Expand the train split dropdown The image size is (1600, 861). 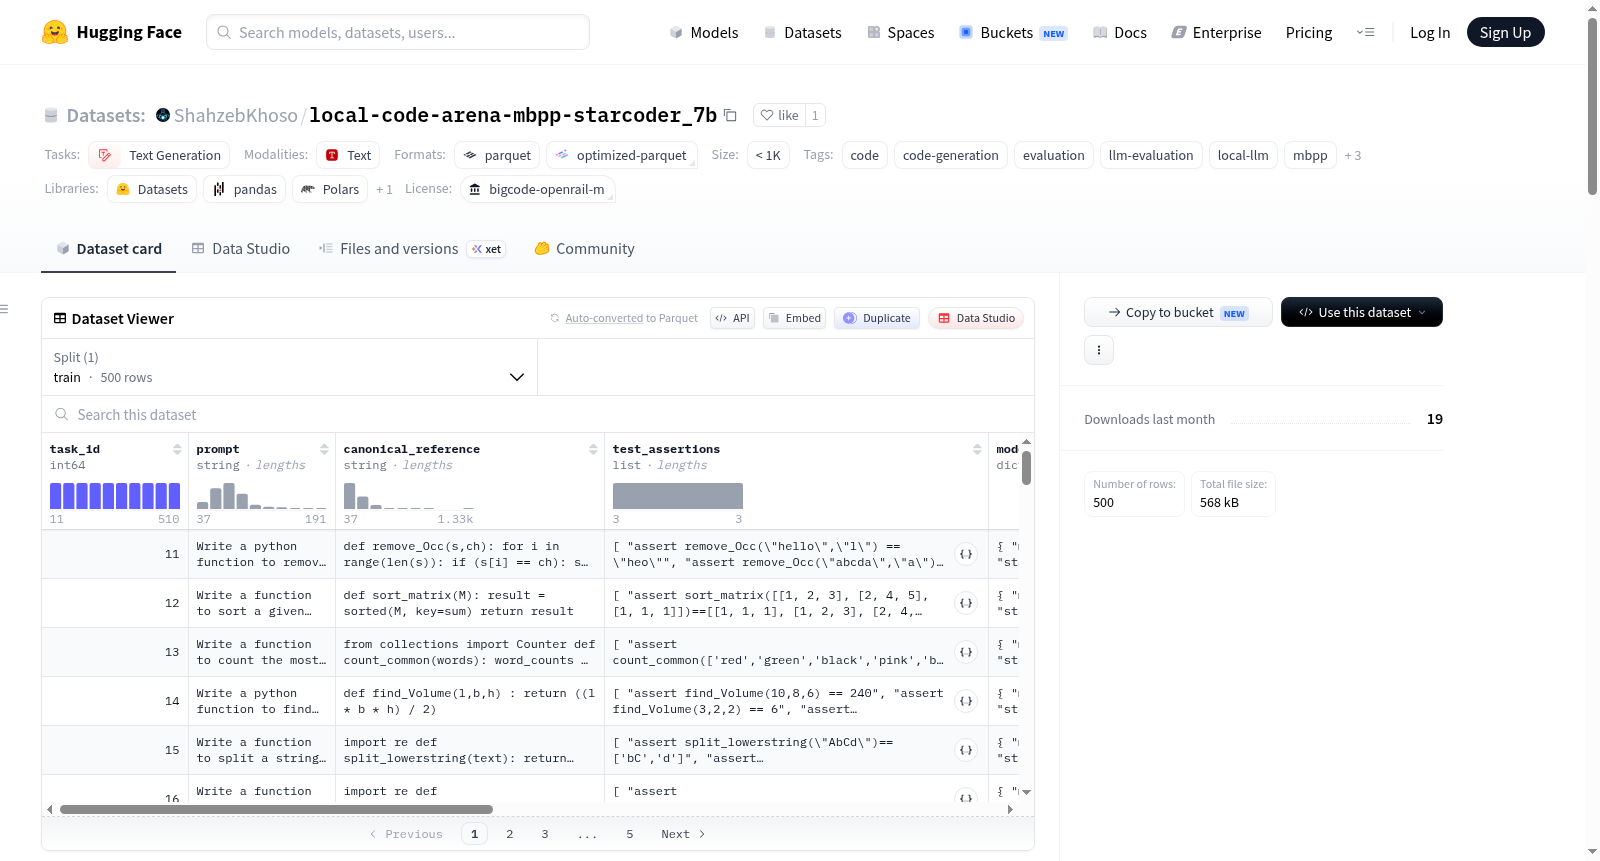tap(289, 367)
